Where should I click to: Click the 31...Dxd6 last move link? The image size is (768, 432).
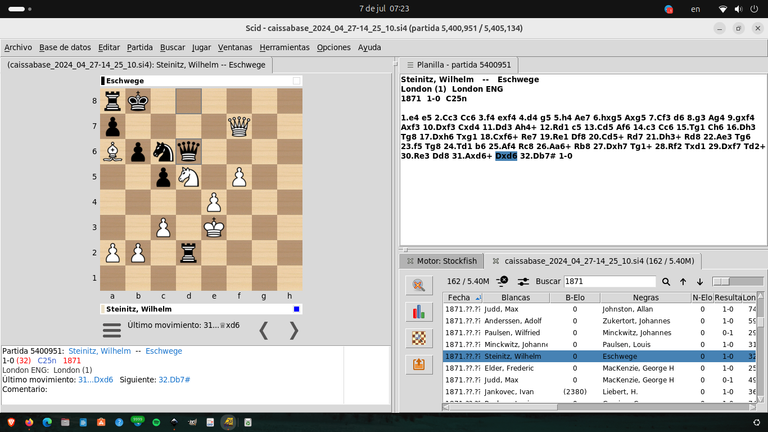point(96,380)
